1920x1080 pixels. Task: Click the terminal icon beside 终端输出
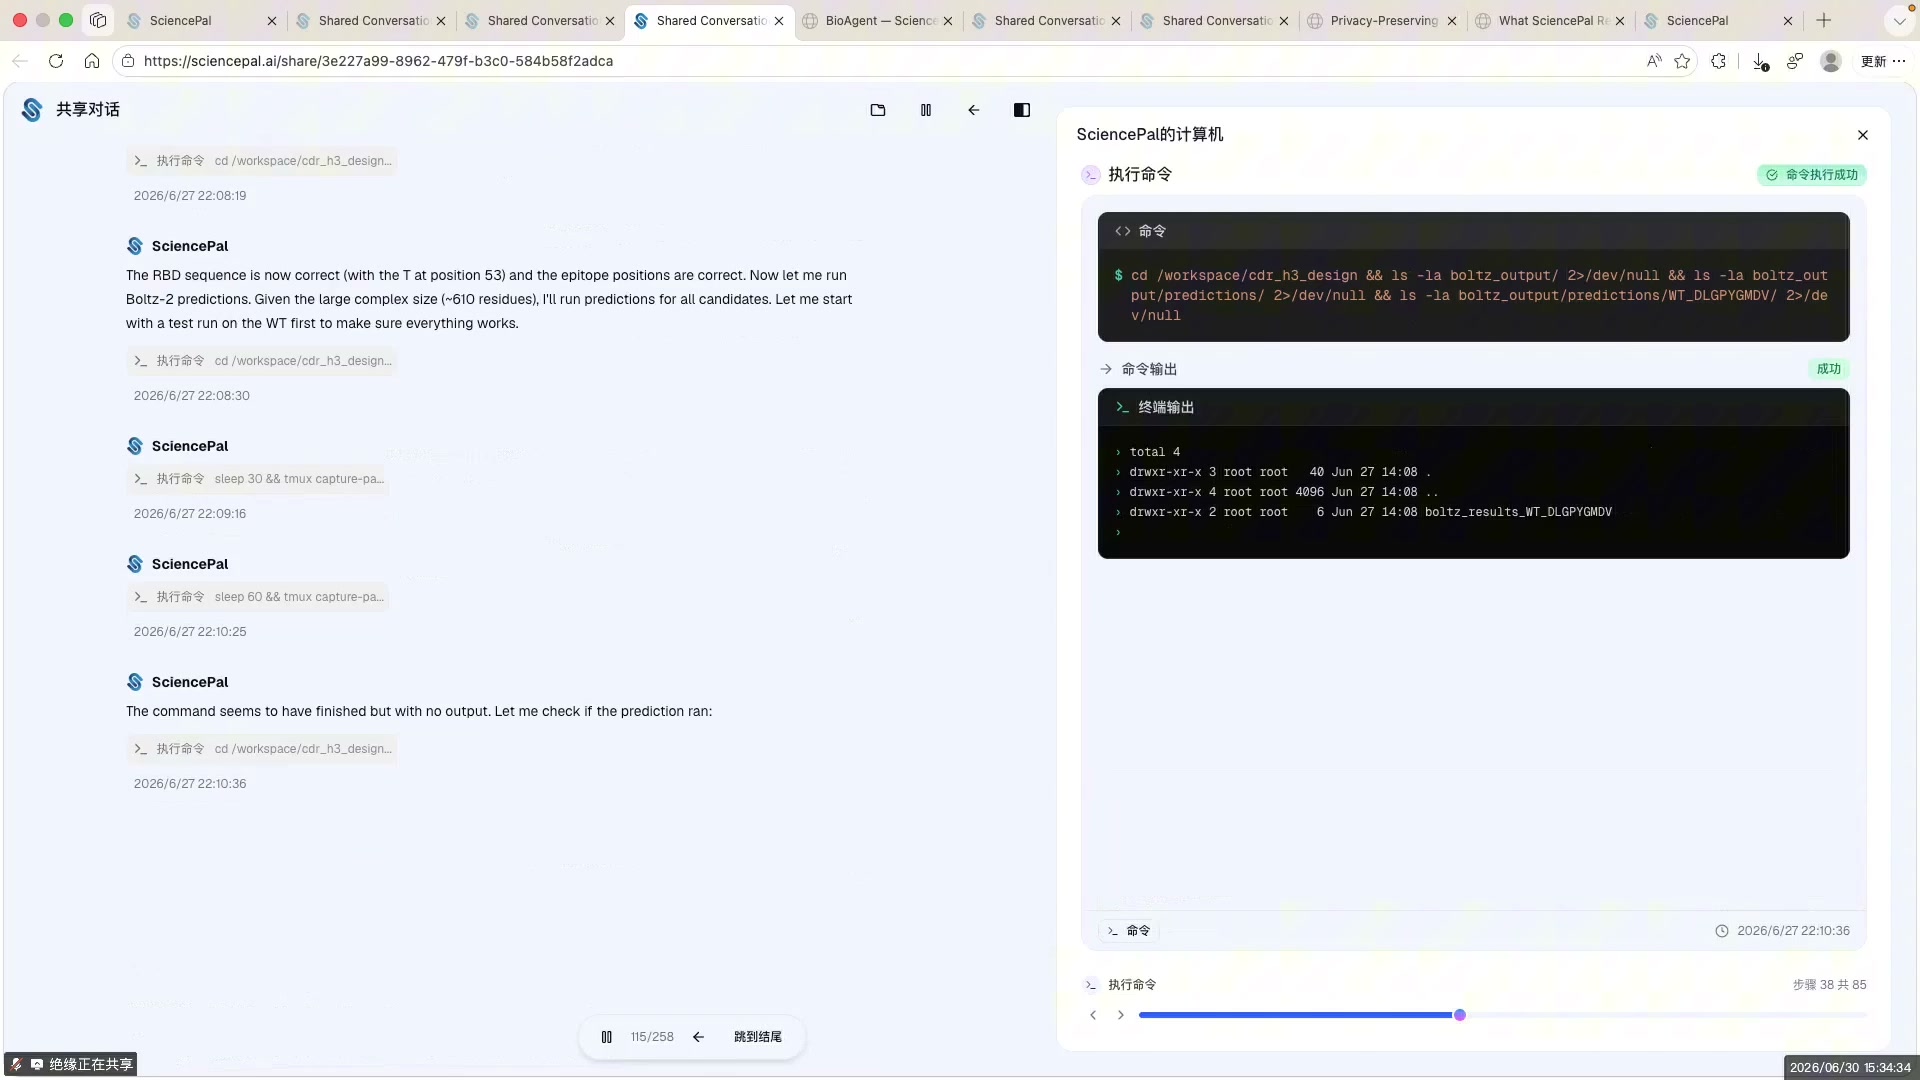click(x=1123, y=407)
